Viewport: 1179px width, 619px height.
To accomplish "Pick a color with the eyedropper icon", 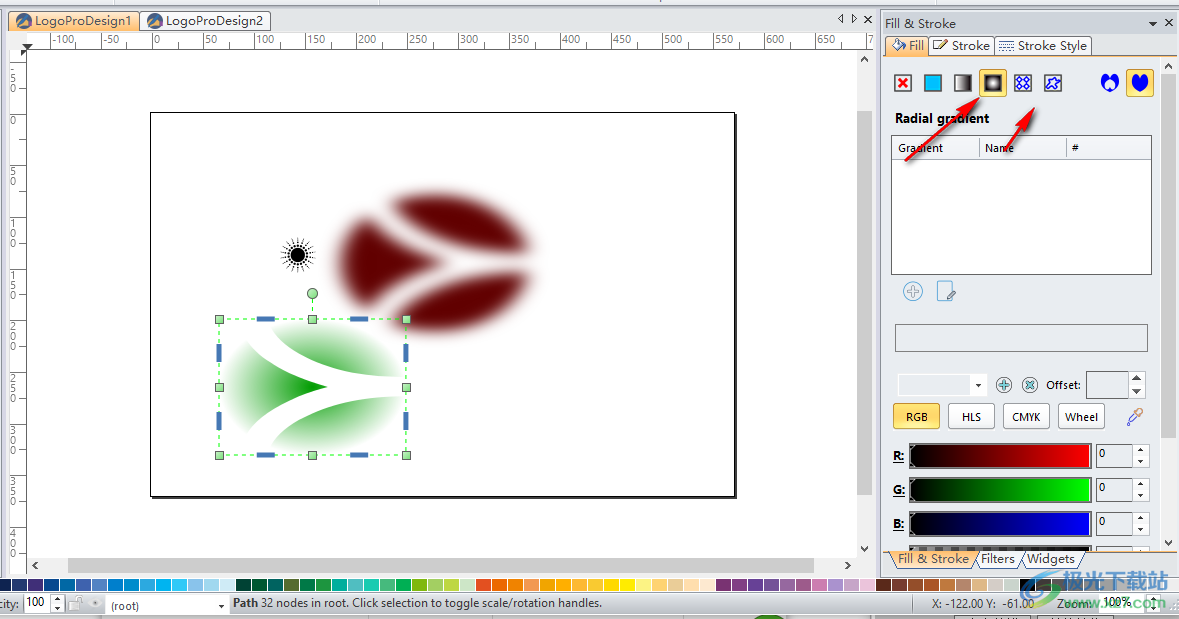I will [x=1134, y=415].
